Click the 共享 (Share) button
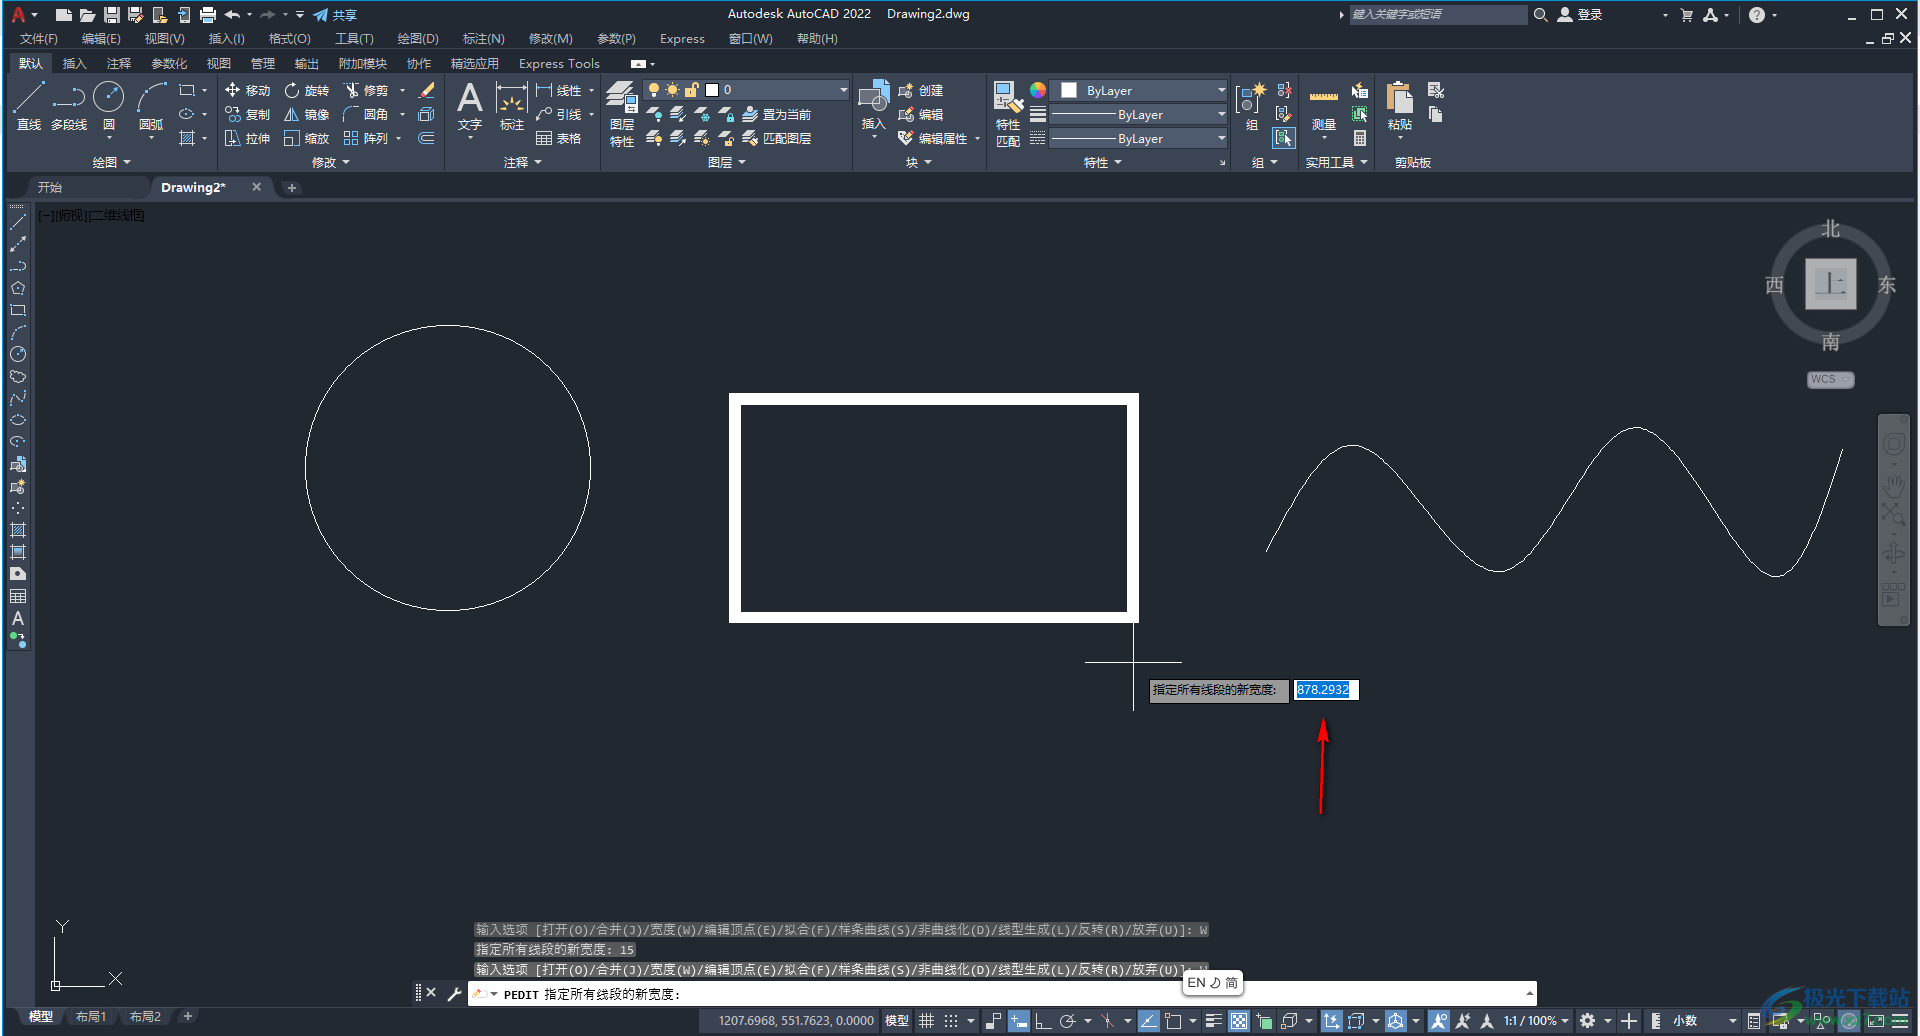This screenshot has width=1920, height=1036. 335,15
